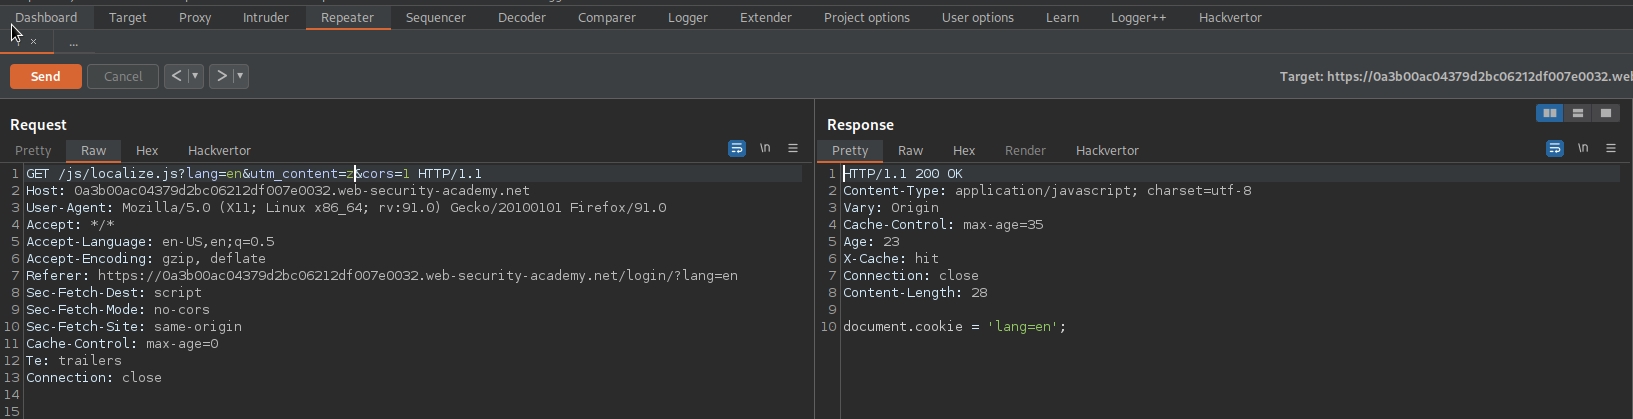Switch Request view to Pretty
Viewport: 1633px width, 419px height.
(x=33, y=150)
